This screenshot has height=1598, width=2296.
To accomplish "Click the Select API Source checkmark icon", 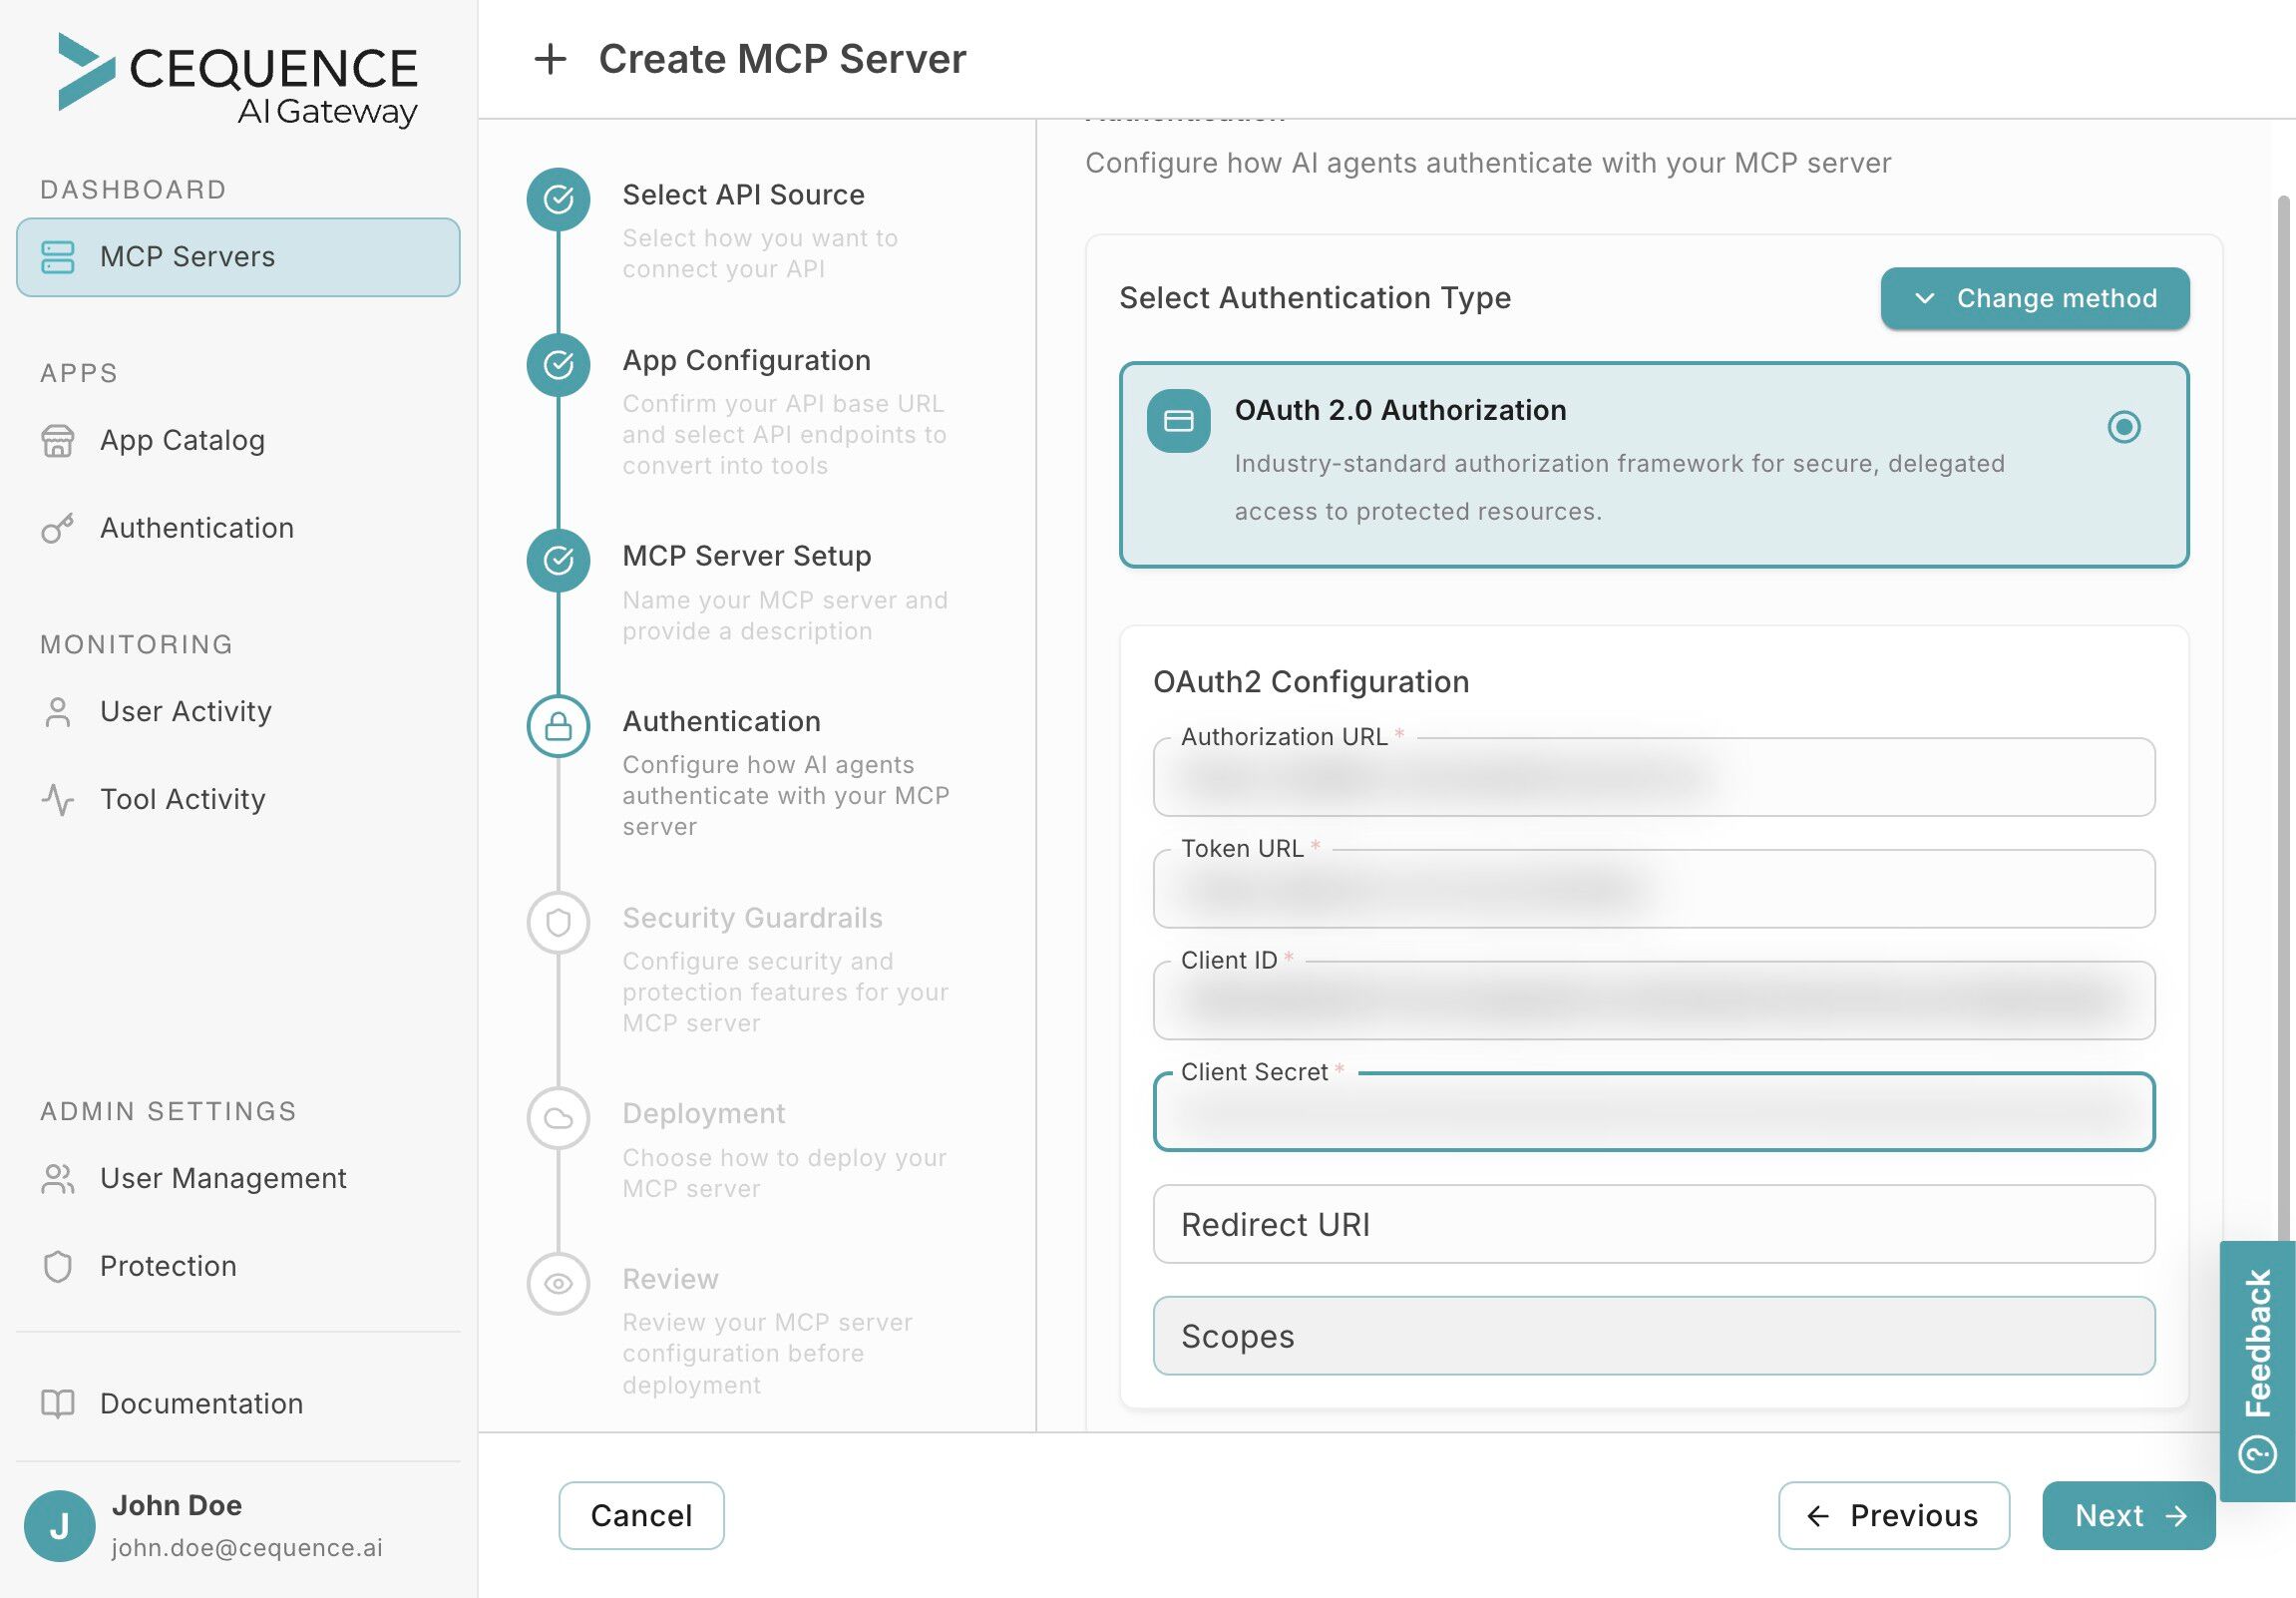I will pos(558,199).
